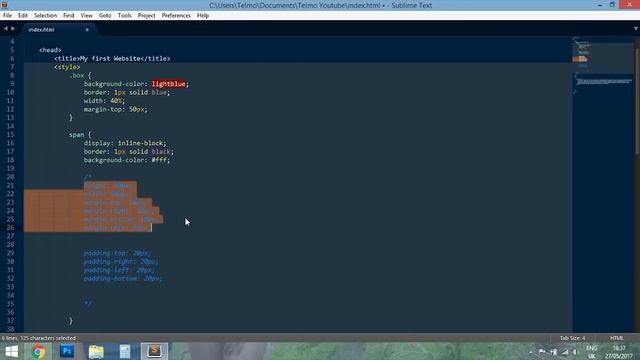Click the comment closing */ on line 35
The height and width of the screenshot is (360, 640).
coord(88,304)
